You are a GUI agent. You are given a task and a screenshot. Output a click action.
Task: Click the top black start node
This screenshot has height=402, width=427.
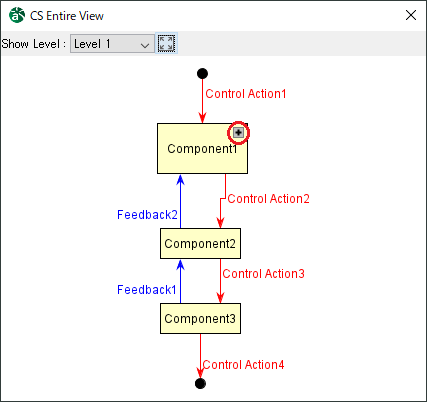pos(202,73)
